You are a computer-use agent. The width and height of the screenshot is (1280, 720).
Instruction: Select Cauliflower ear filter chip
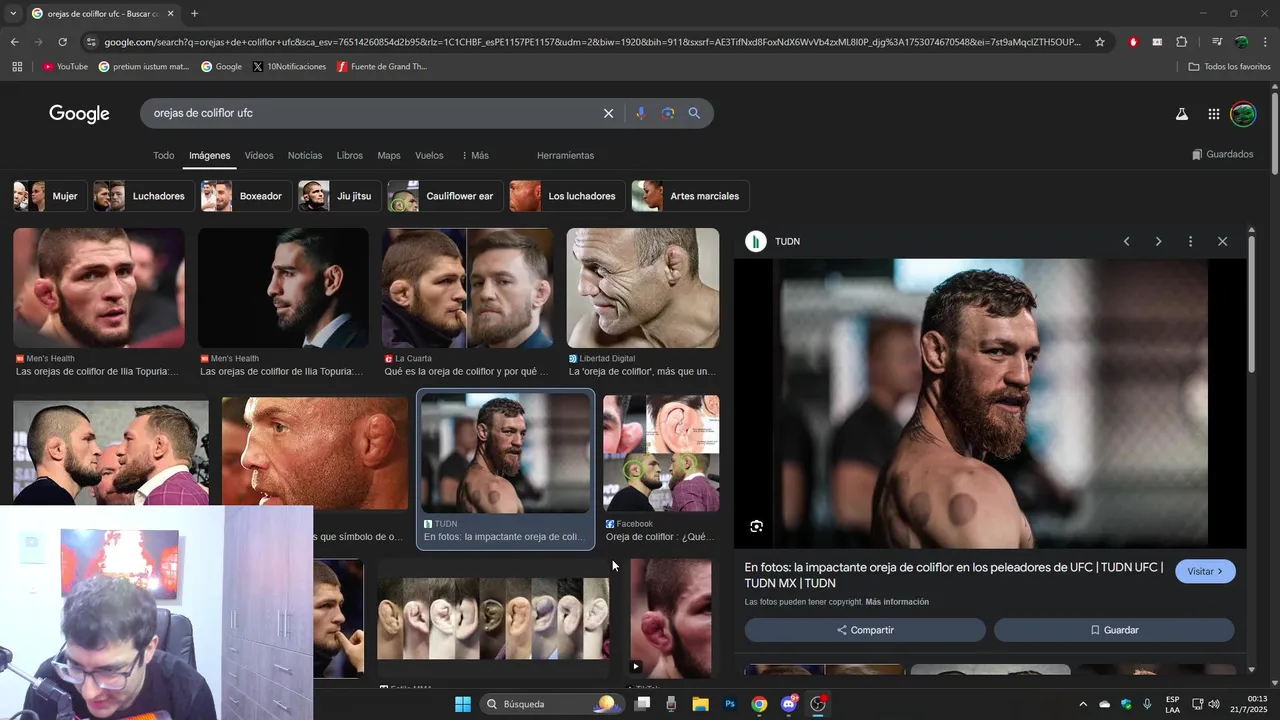pos(445,196)
